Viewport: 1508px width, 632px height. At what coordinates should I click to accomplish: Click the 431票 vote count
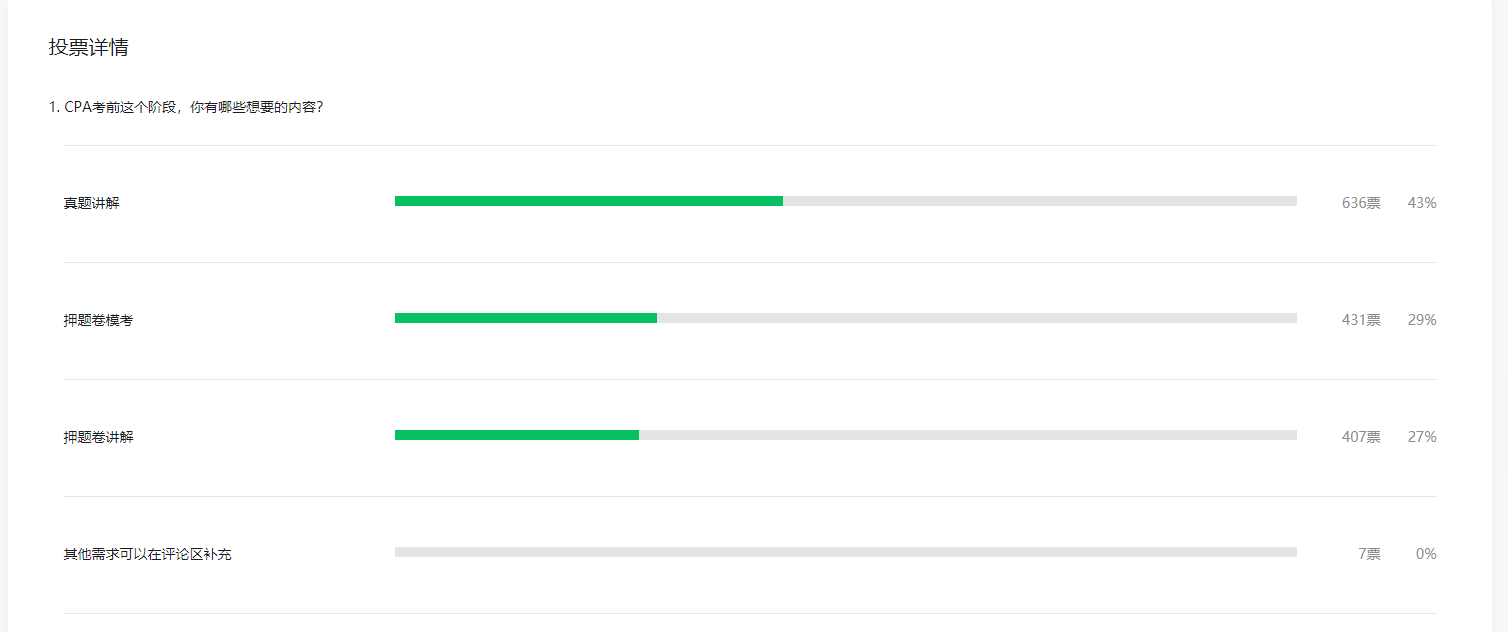pyautogui.click(x=1361, y=320)
